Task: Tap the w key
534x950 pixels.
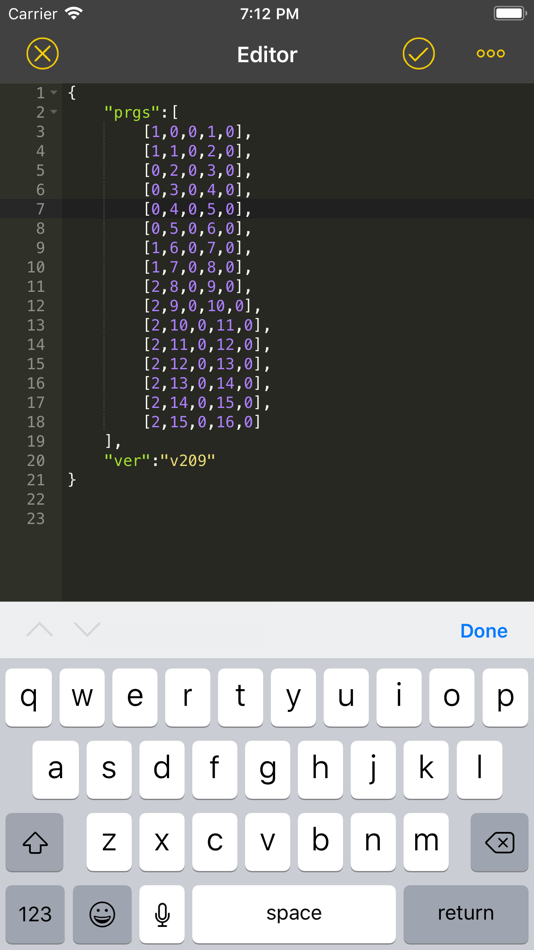Action: click(82, 697)
